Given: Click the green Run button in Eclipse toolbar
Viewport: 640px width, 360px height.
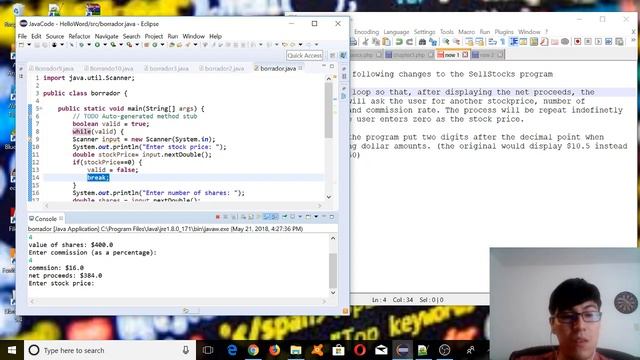Looking at the screenshot, I should pyautogui.click(x=97, y=44).
